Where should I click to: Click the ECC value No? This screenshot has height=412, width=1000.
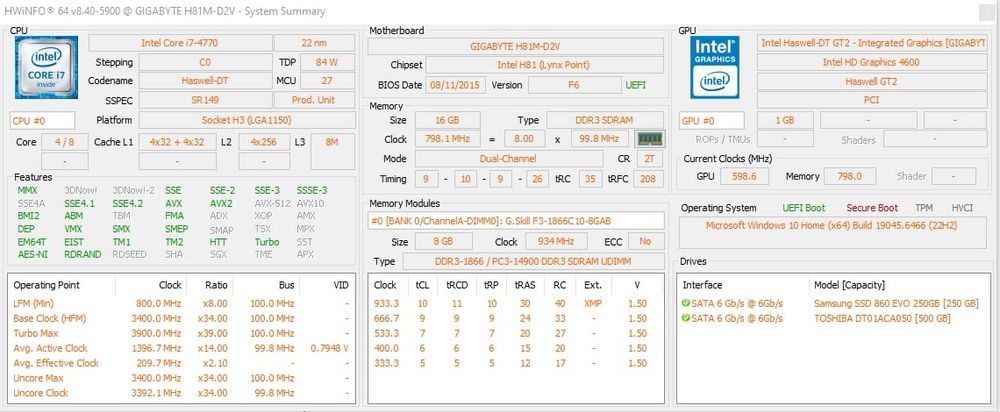pyautogui.click(x=645, y=242)
